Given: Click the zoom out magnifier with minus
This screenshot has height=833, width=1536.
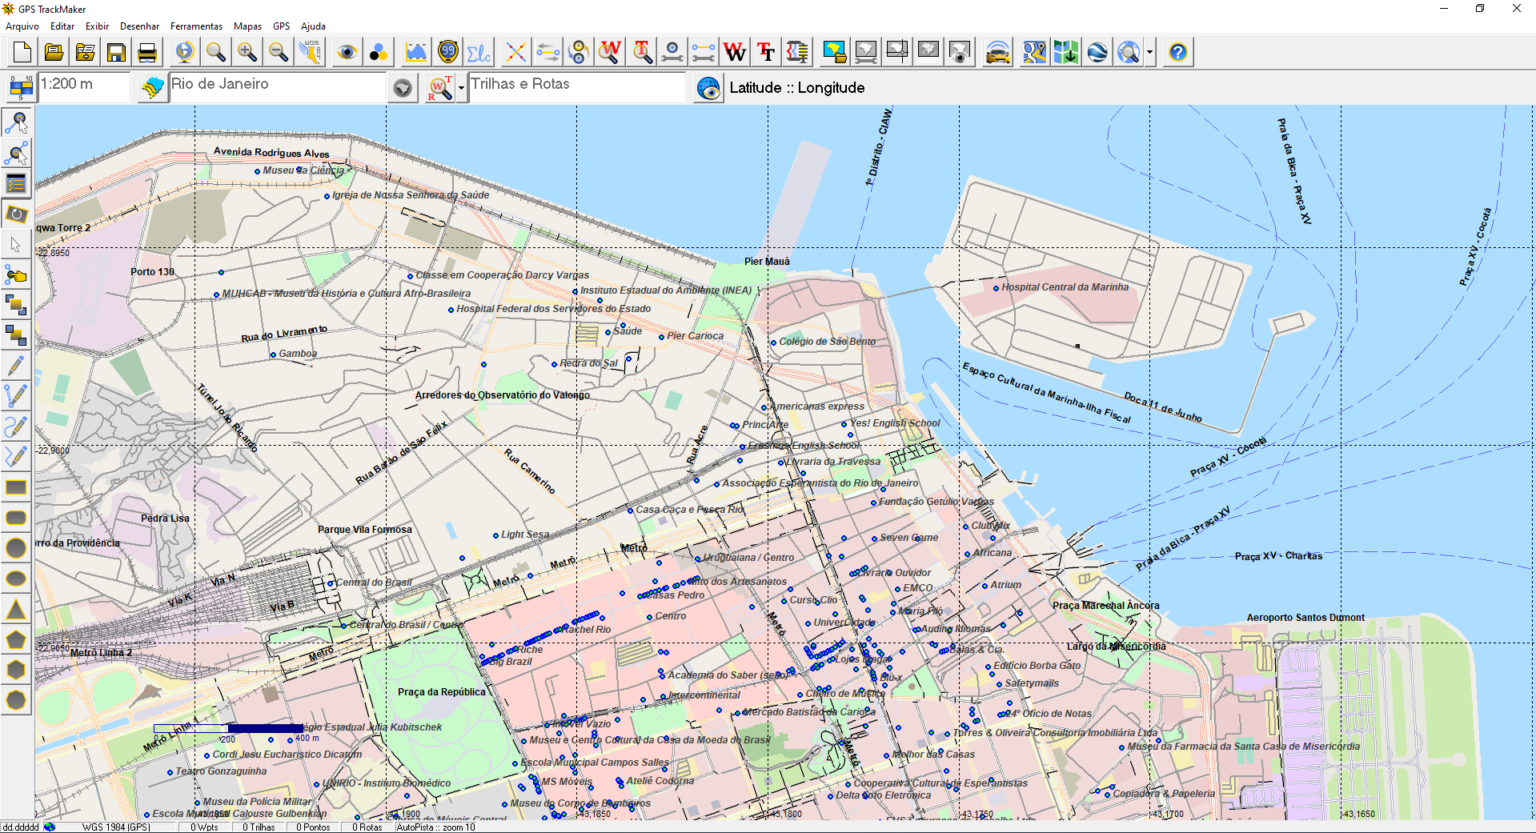Looking at the screenshot, I should [278, 52].
